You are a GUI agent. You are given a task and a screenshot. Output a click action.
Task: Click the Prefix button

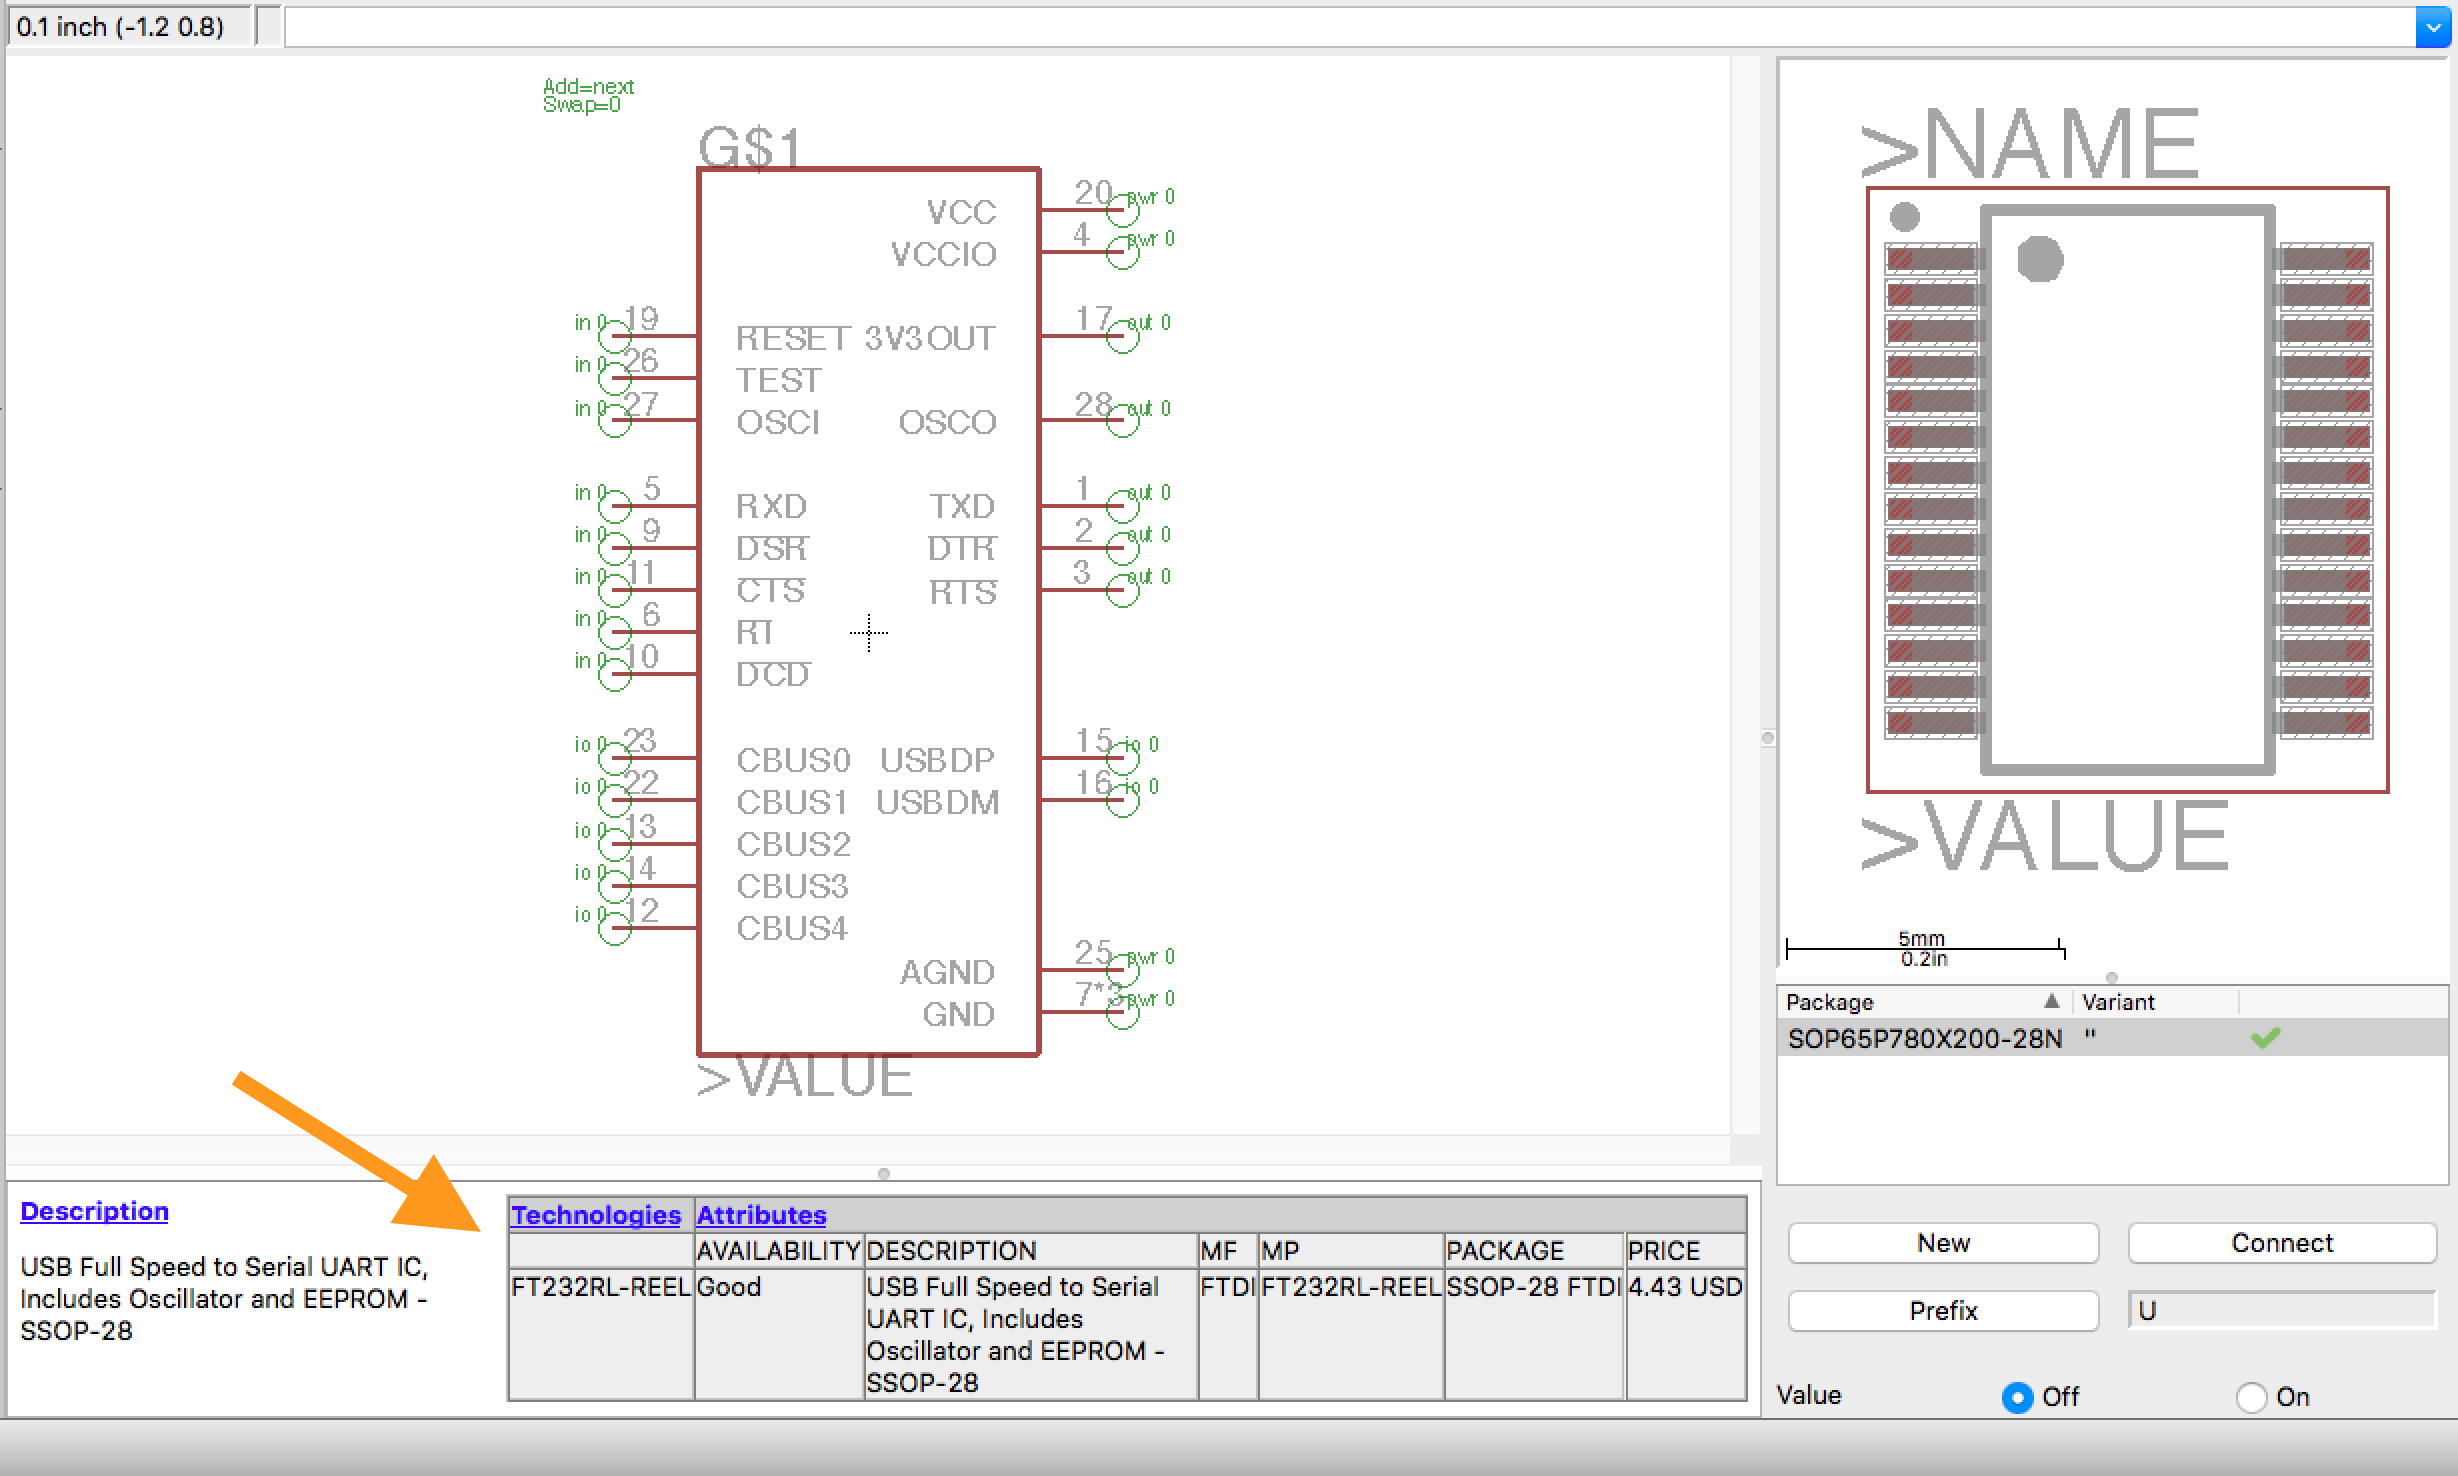[1943, 1310]
